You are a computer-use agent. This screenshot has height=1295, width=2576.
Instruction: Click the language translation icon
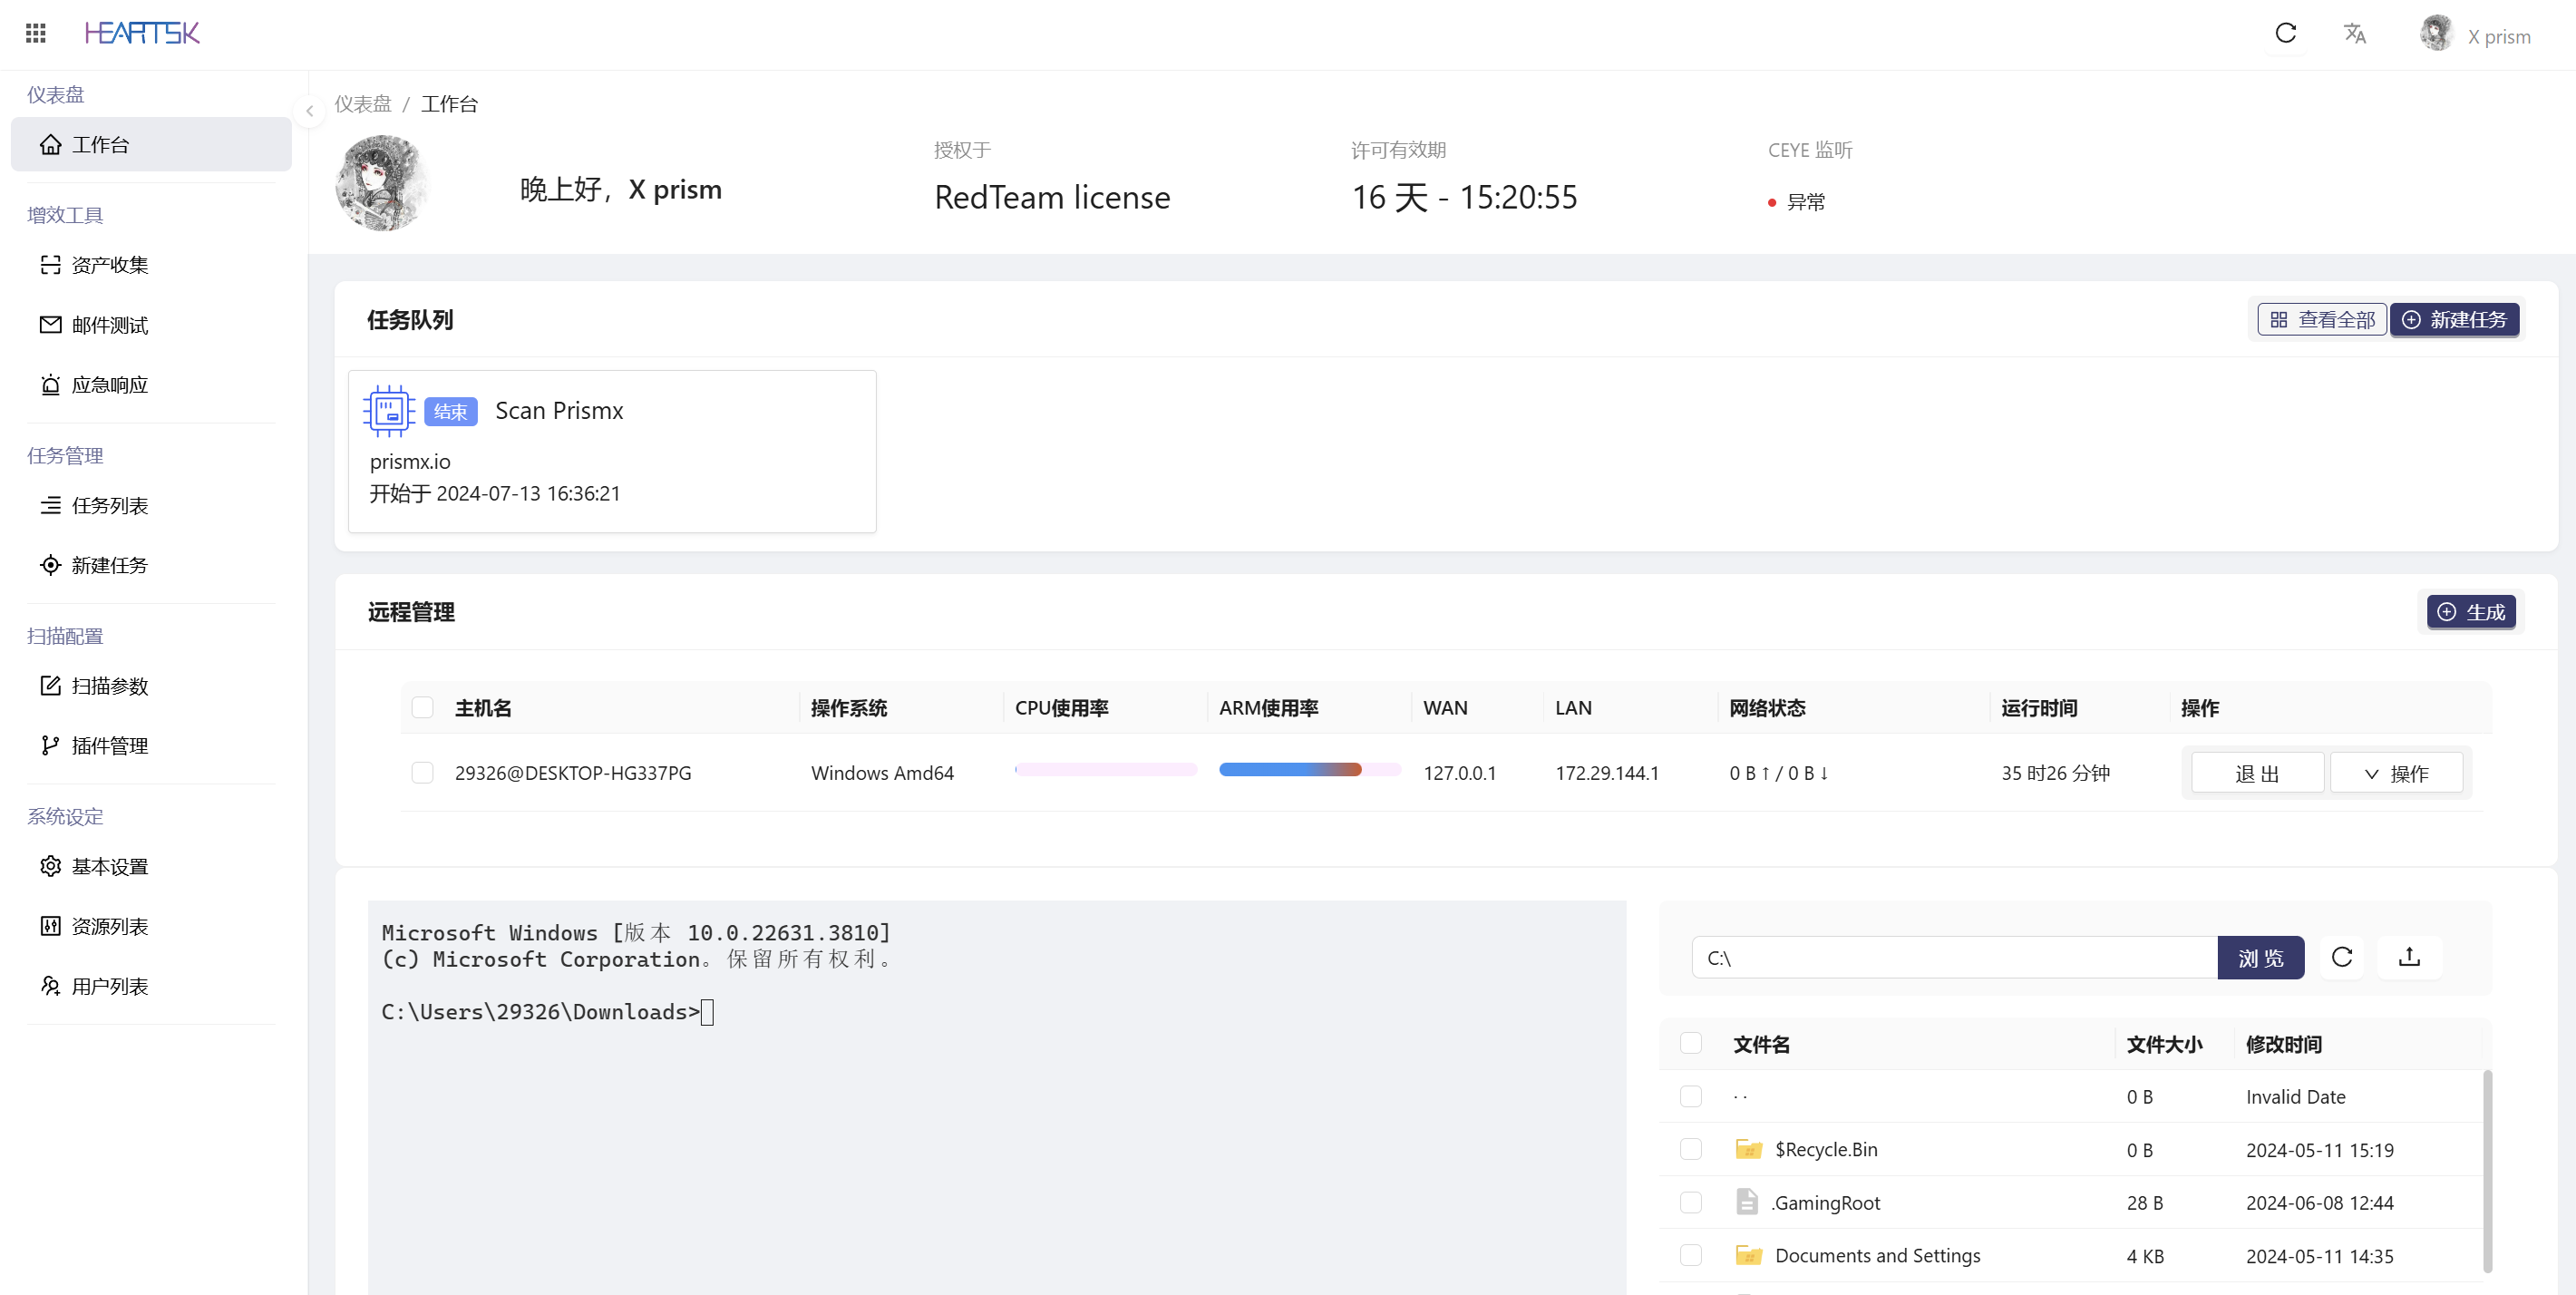click(x=2354, y=34)
